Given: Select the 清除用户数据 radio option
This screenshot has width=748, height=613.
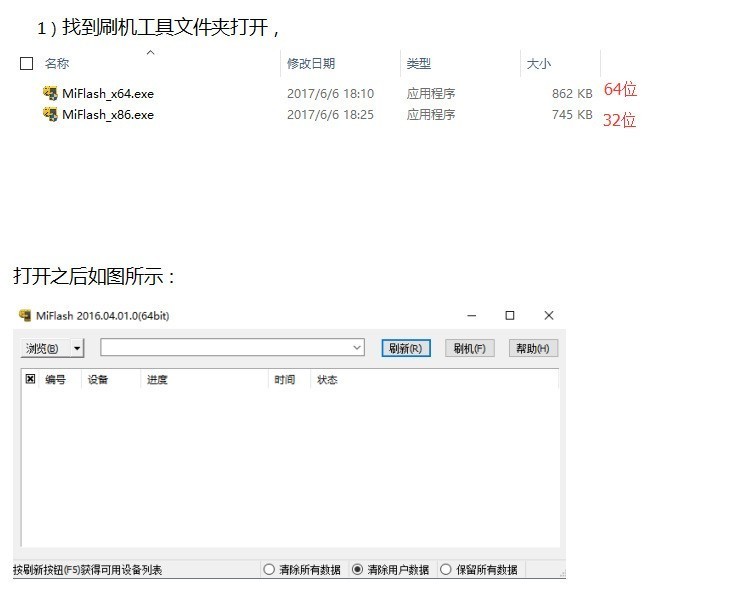Looking at the screenshot, I should [357, 569].
